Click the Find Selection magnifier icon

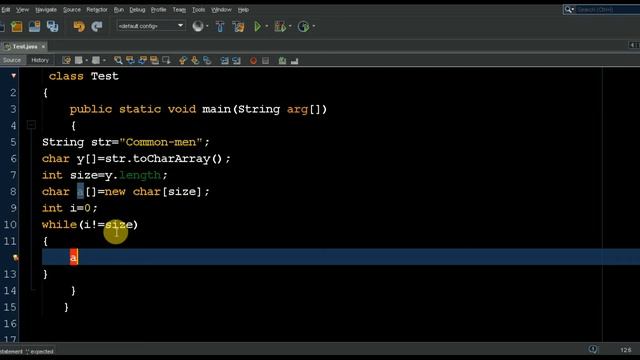(x=118, y=61)
